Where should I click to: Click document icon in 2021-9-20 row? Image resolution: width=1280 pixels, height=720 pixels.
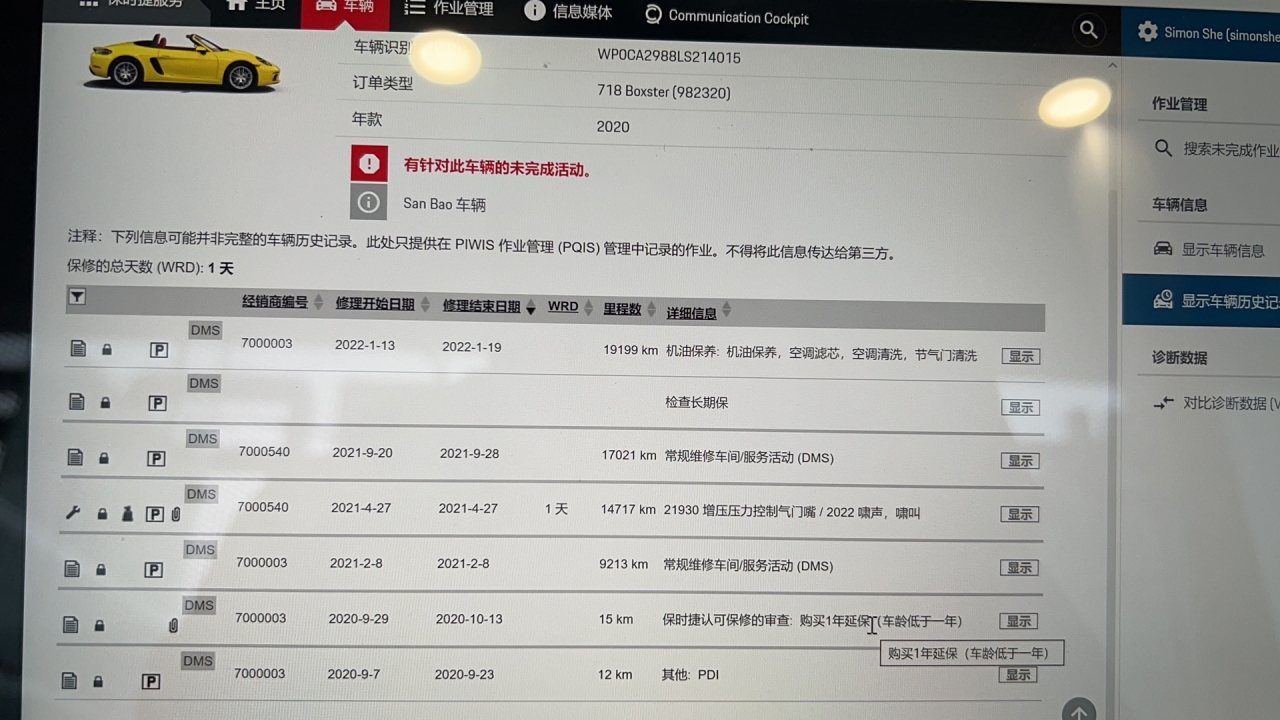75,457
